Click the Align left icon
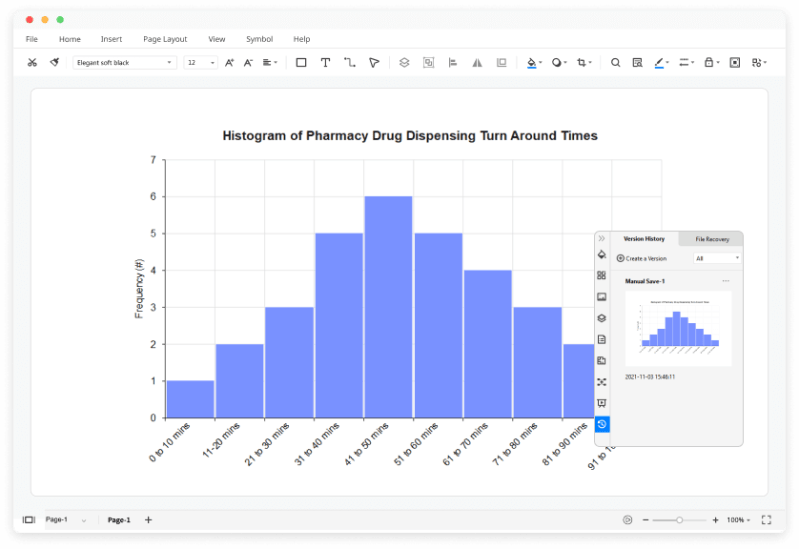799x549 pixels. [452, 62]
